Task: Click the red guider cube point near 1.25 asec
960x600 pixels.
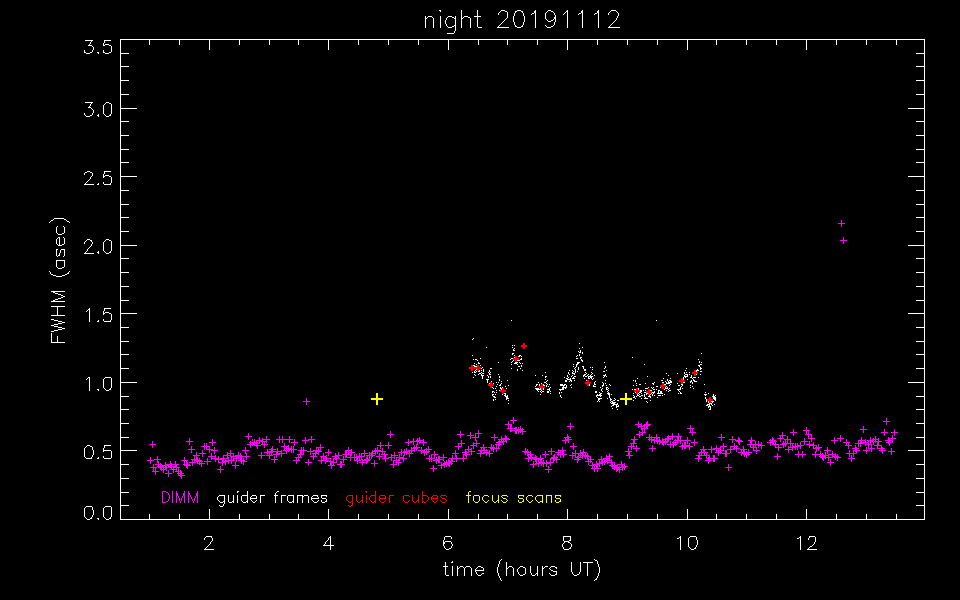Action: (x=524, y=347)
